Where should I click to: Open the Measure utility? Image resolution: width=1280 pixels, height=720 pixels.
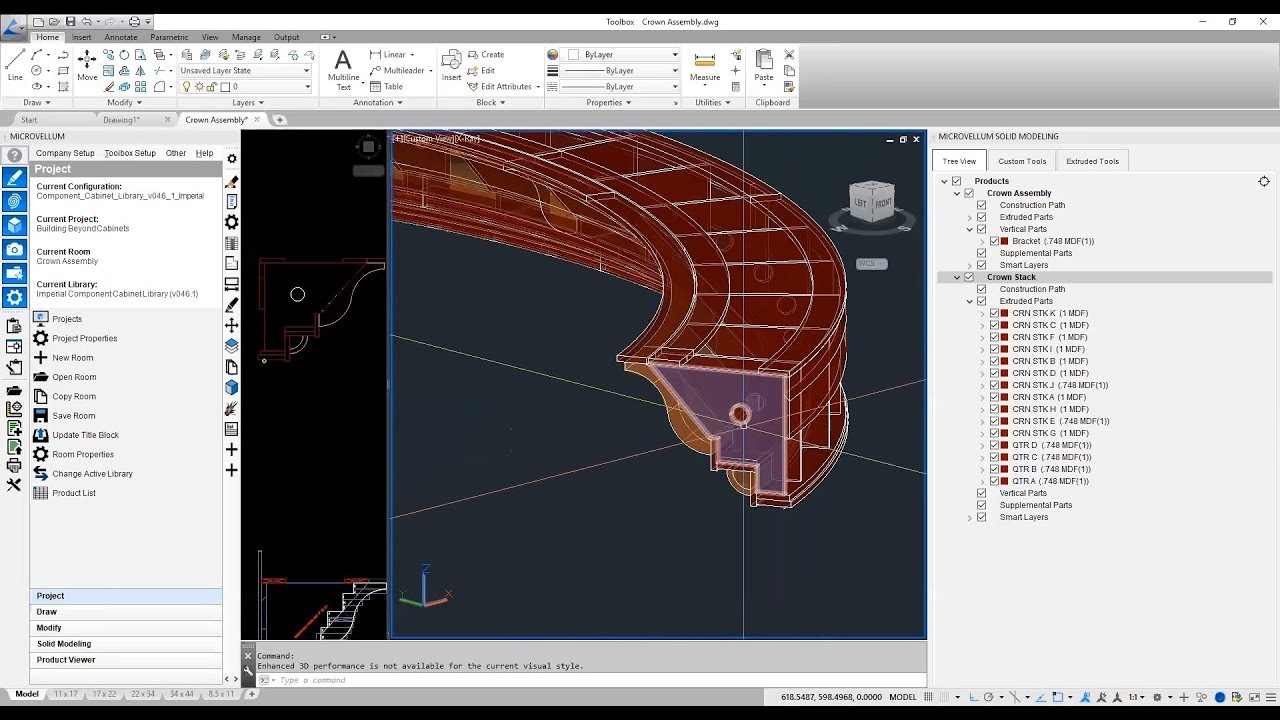tap(705, 64)
